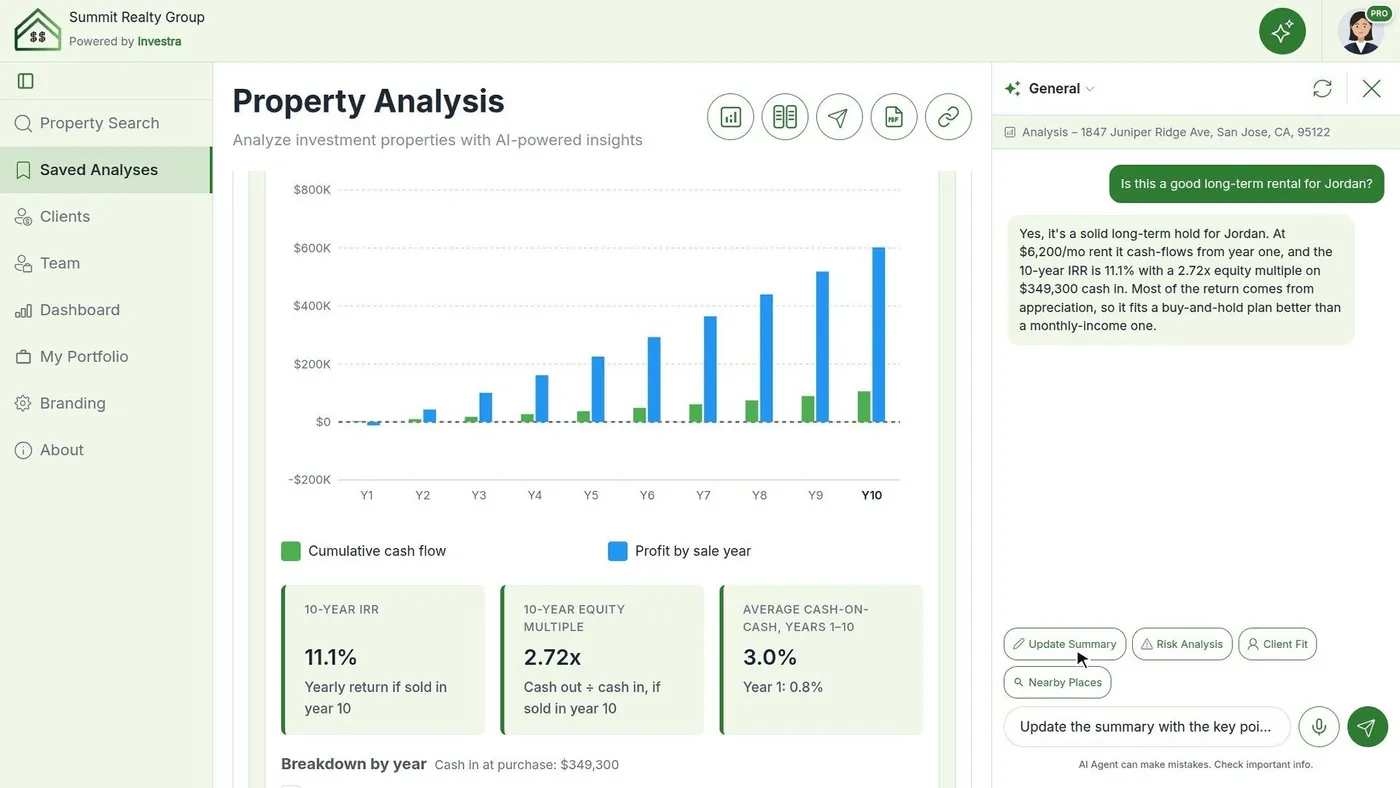1400x788 pixels.
Task: Click the document icon beside analysis address
Action: coord(1010,132)
